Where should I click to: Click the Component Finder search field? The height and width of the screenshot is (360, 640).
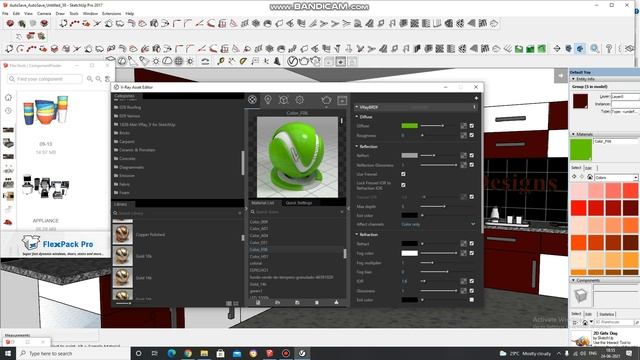click(46, 79)
